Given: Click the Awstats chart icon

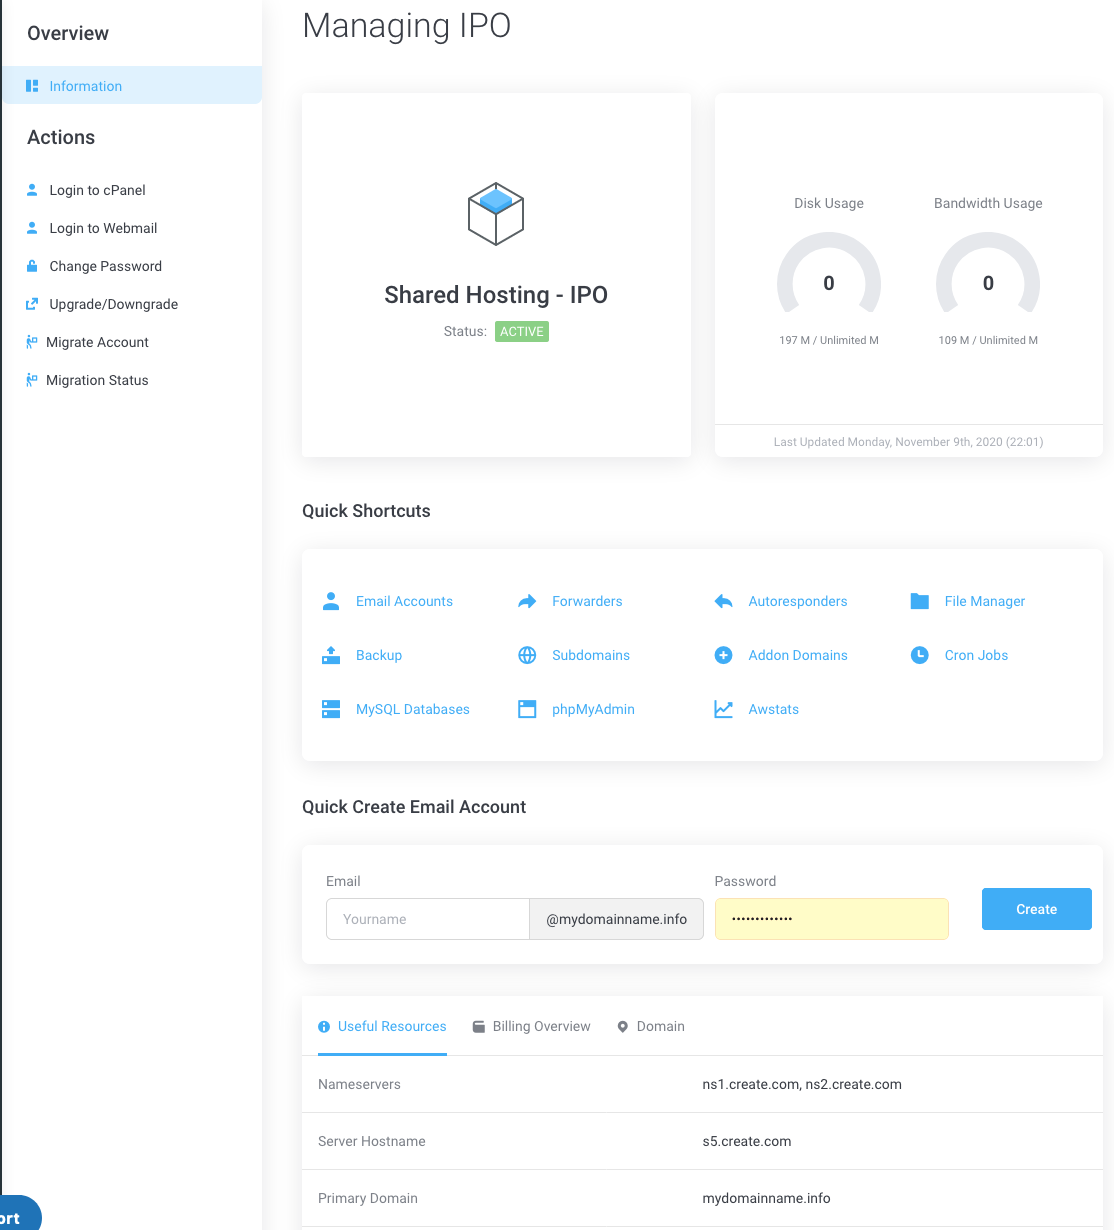Looking at the screenshot, I should click(723, 709).
